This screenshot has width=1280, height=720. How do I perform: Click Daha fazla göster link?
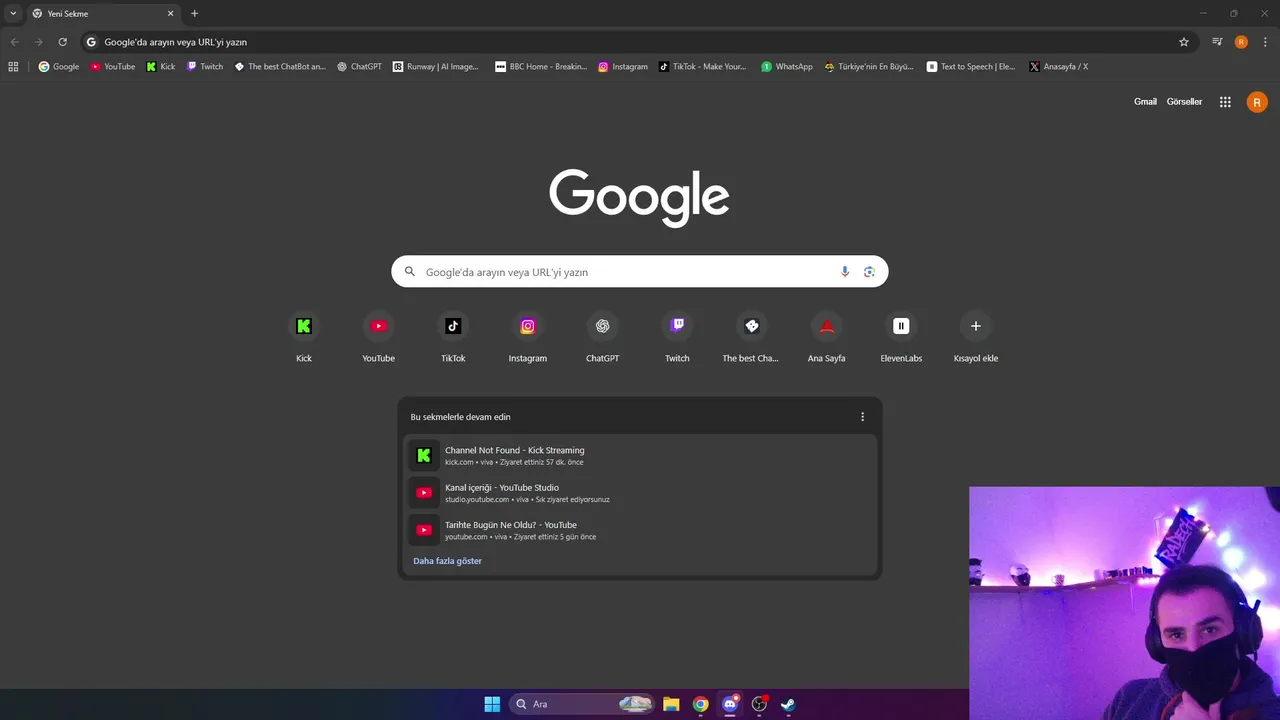[447, 561]
